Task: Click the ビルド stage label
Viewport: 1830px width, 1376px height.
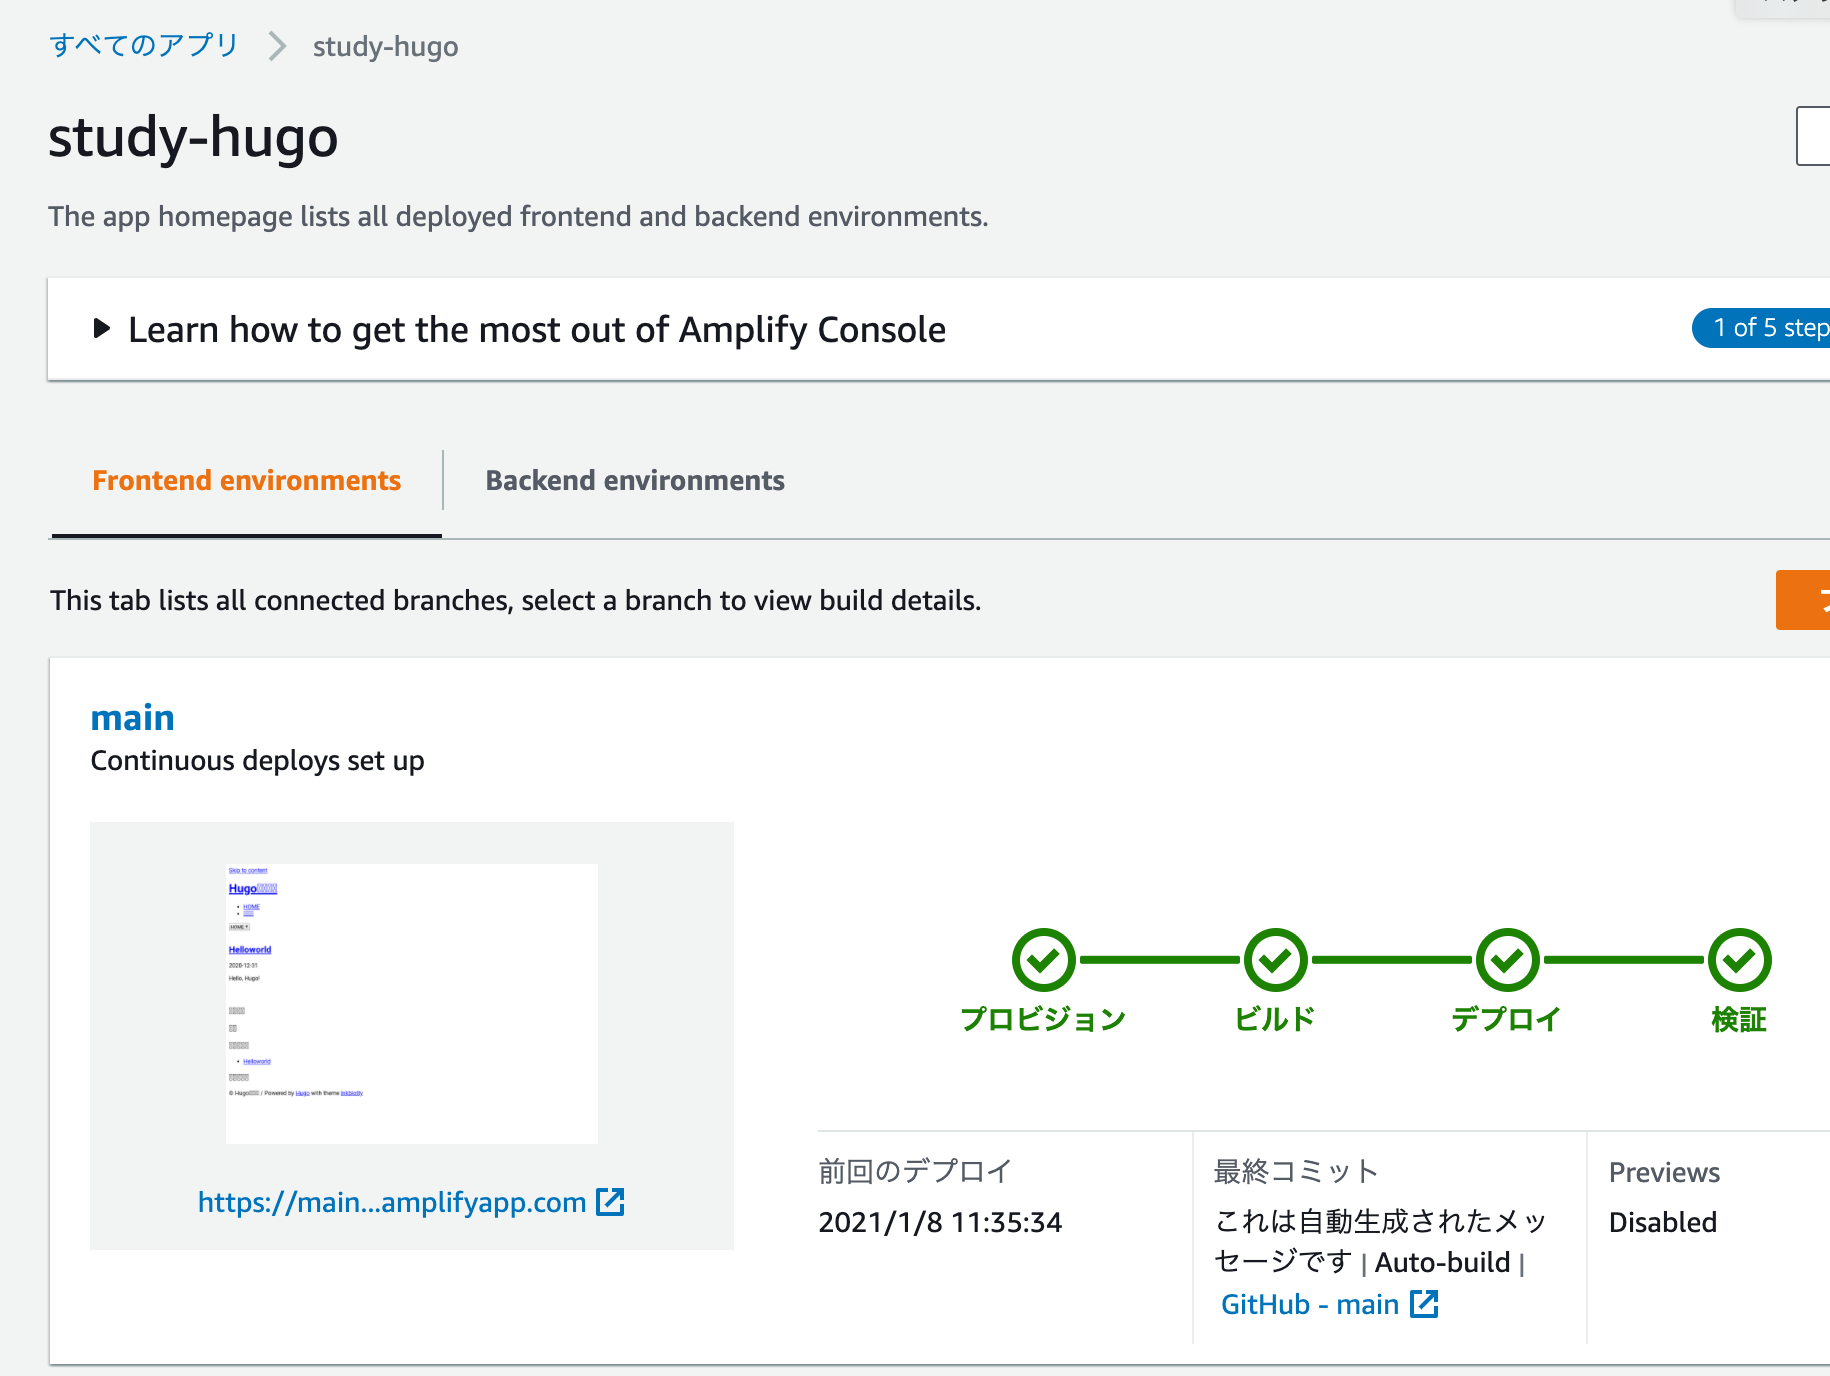Action: (x=1275, y=1019)
